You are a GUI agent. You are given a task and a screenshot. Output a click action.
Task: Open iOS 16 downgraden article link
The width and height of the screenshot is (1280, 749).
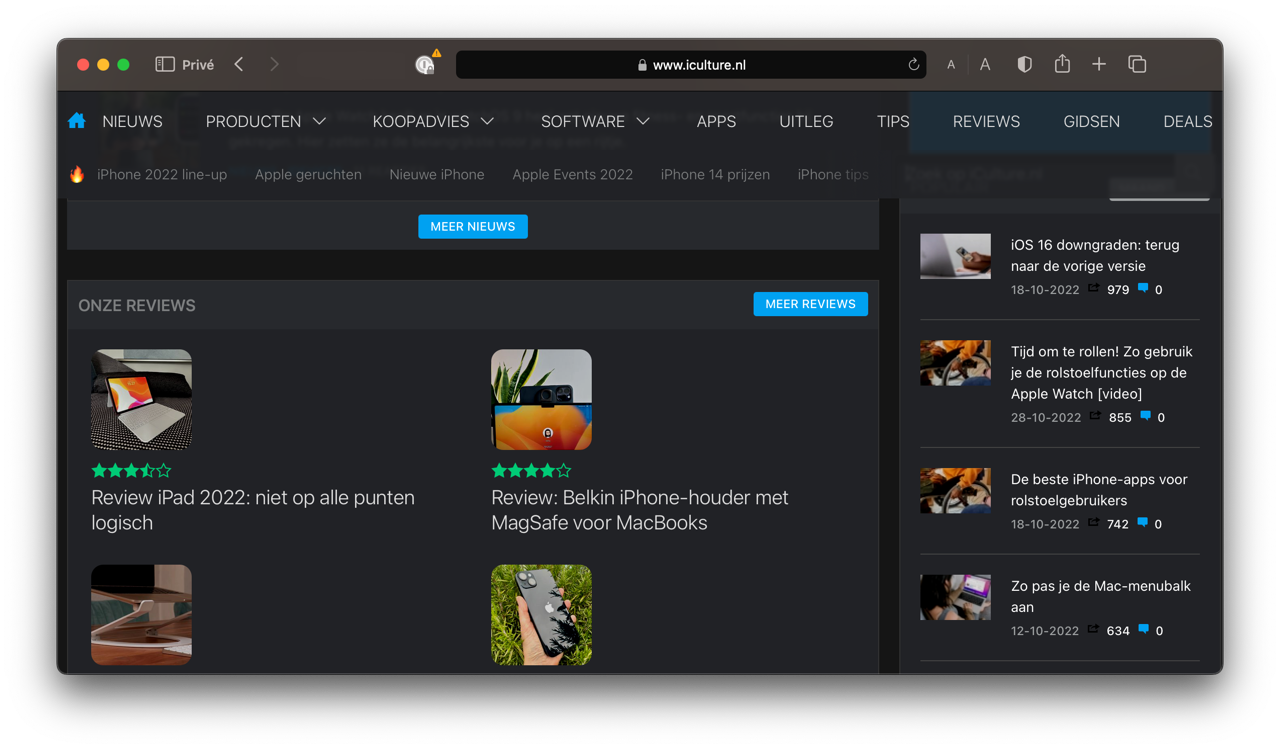pos(1095,255)
